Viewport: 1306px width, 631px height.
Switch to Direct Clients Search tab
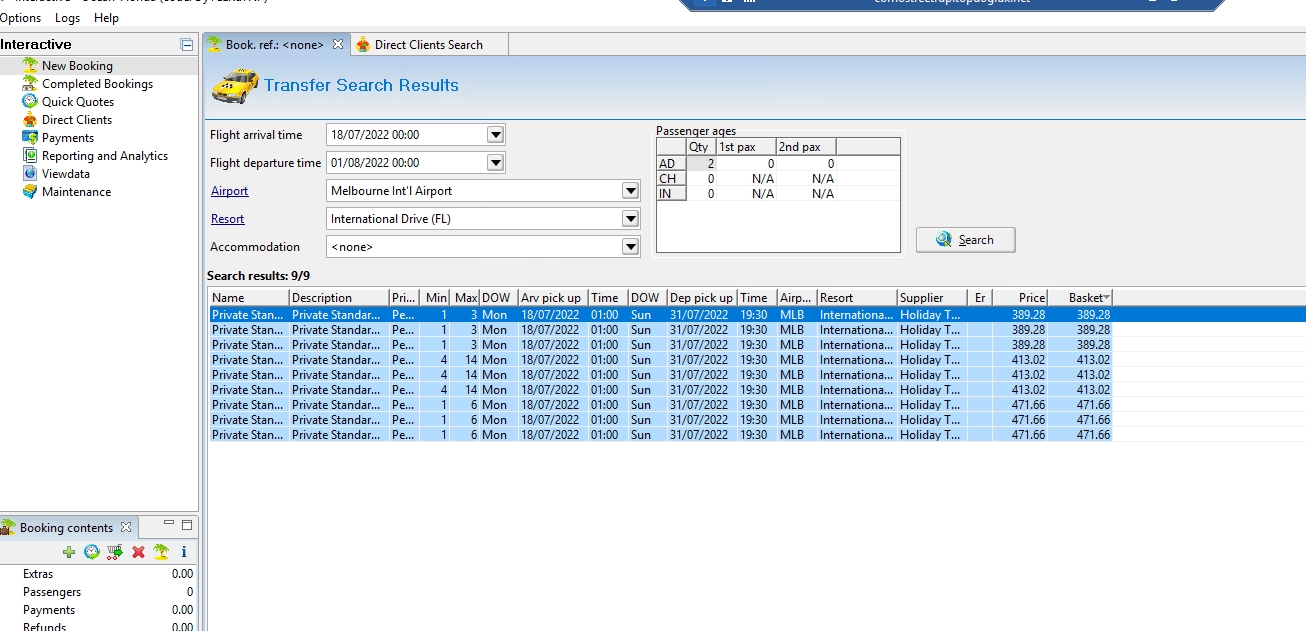click(428, 45)
